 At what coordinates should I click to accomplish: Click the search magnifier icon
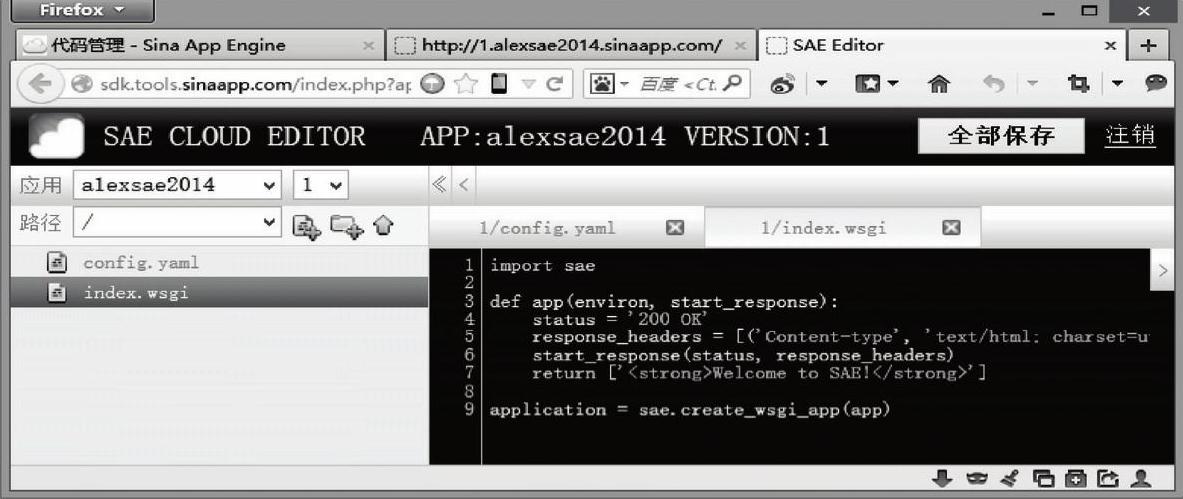coord(730,84)
